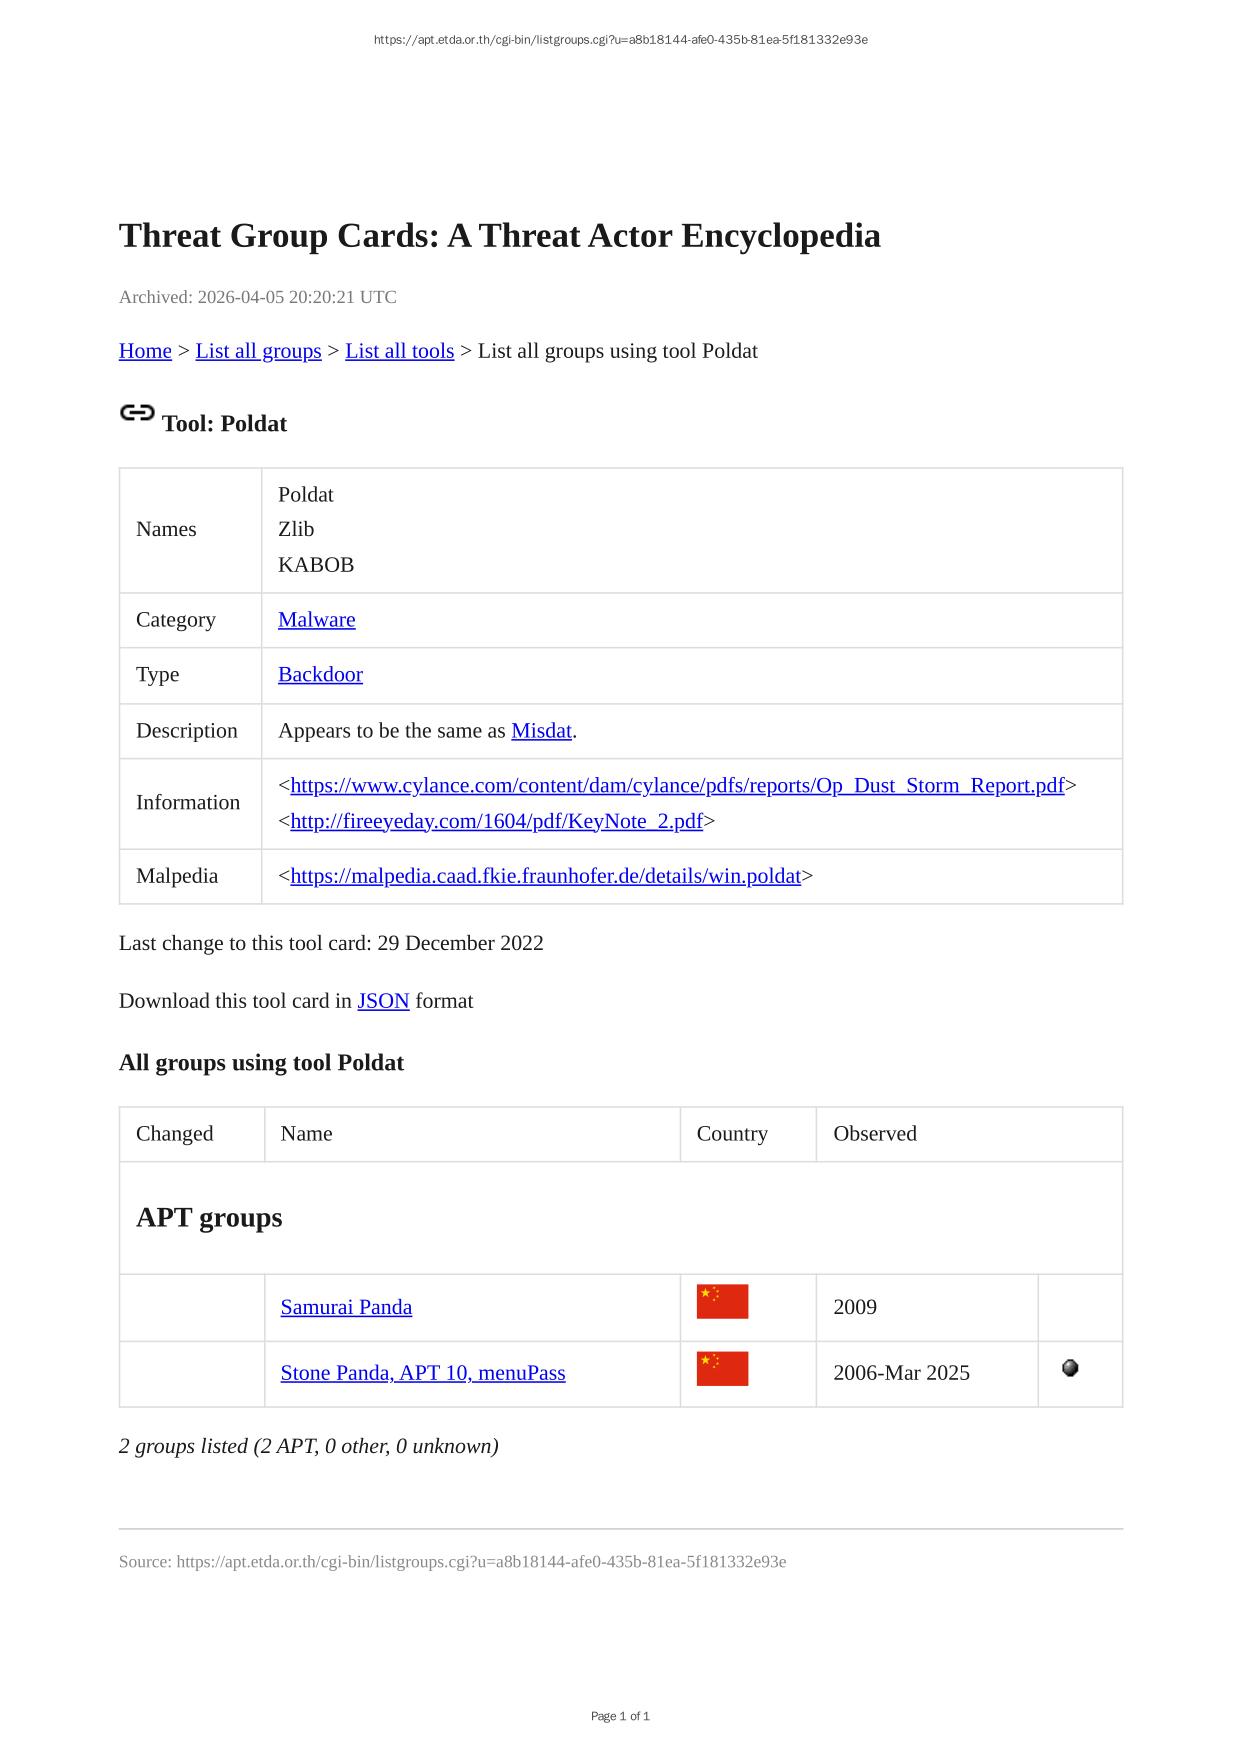The width and height of the screenshot is (1242, 1756).
Task: Open the List all groups breadcrumb
Action: coord(258,351)
